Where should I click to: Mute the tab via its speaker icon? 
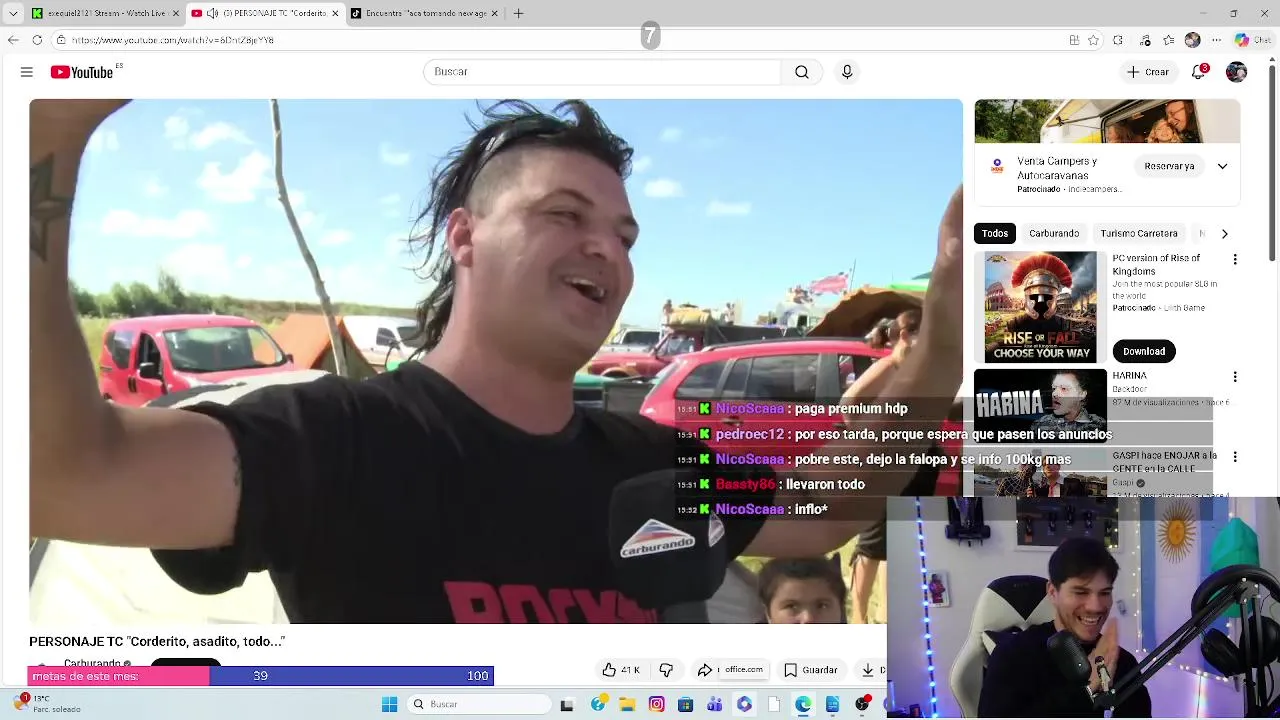(213, 14)
